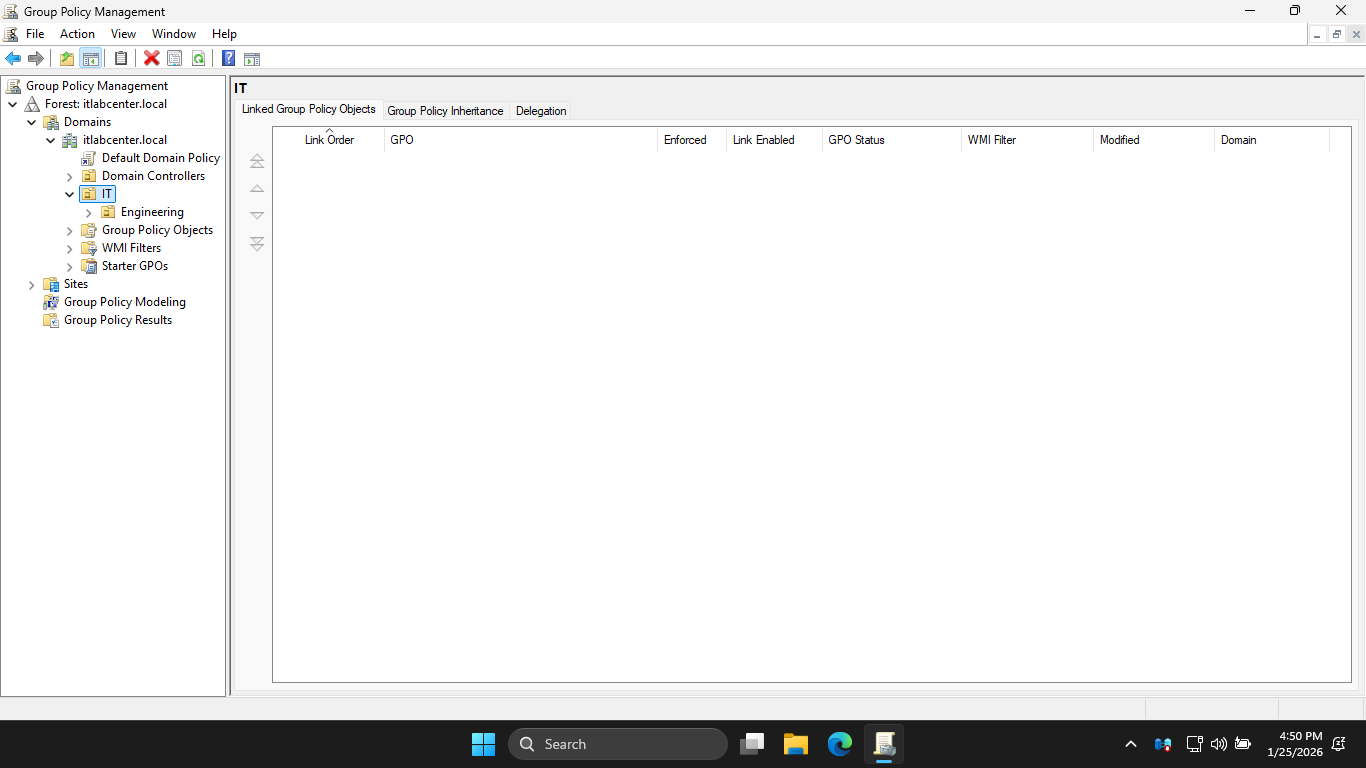Open Help using the question mark icon

229,59
